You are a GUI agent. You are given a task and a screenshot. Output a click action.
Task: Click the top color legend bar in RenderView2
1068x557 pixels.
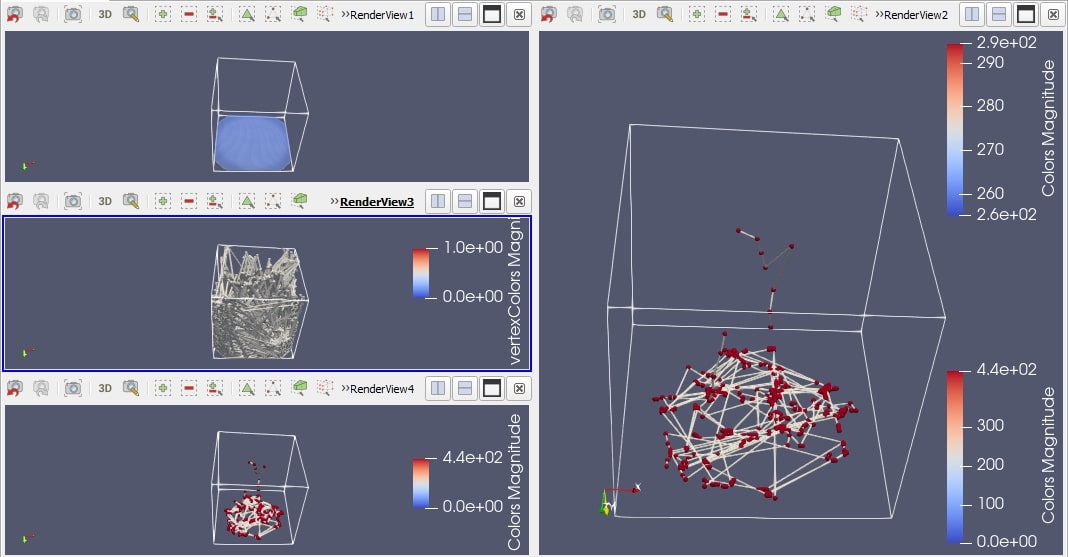click(956, 130)
